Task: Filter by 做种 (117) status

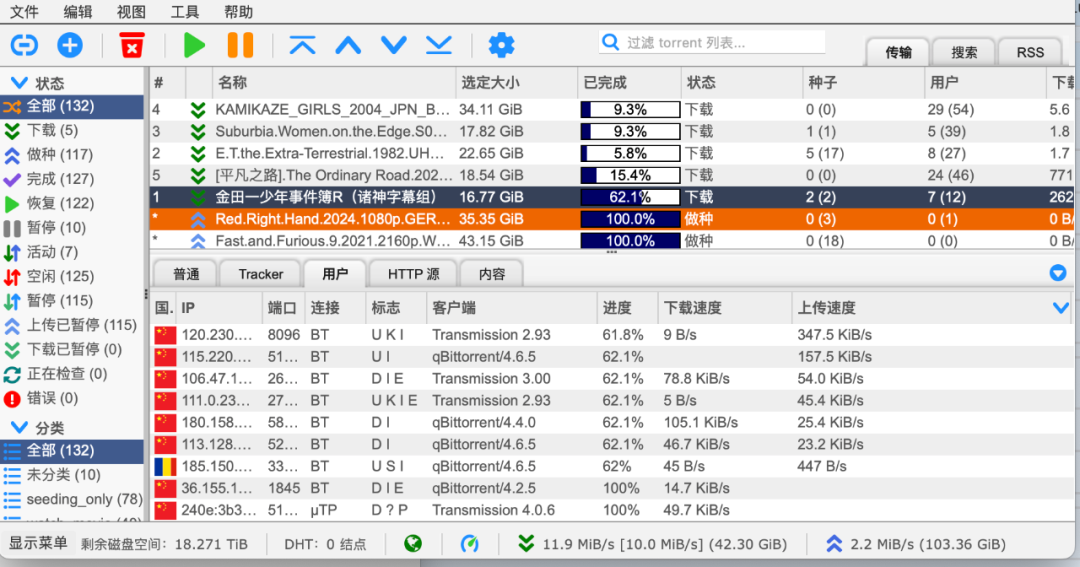Action: 72,155
